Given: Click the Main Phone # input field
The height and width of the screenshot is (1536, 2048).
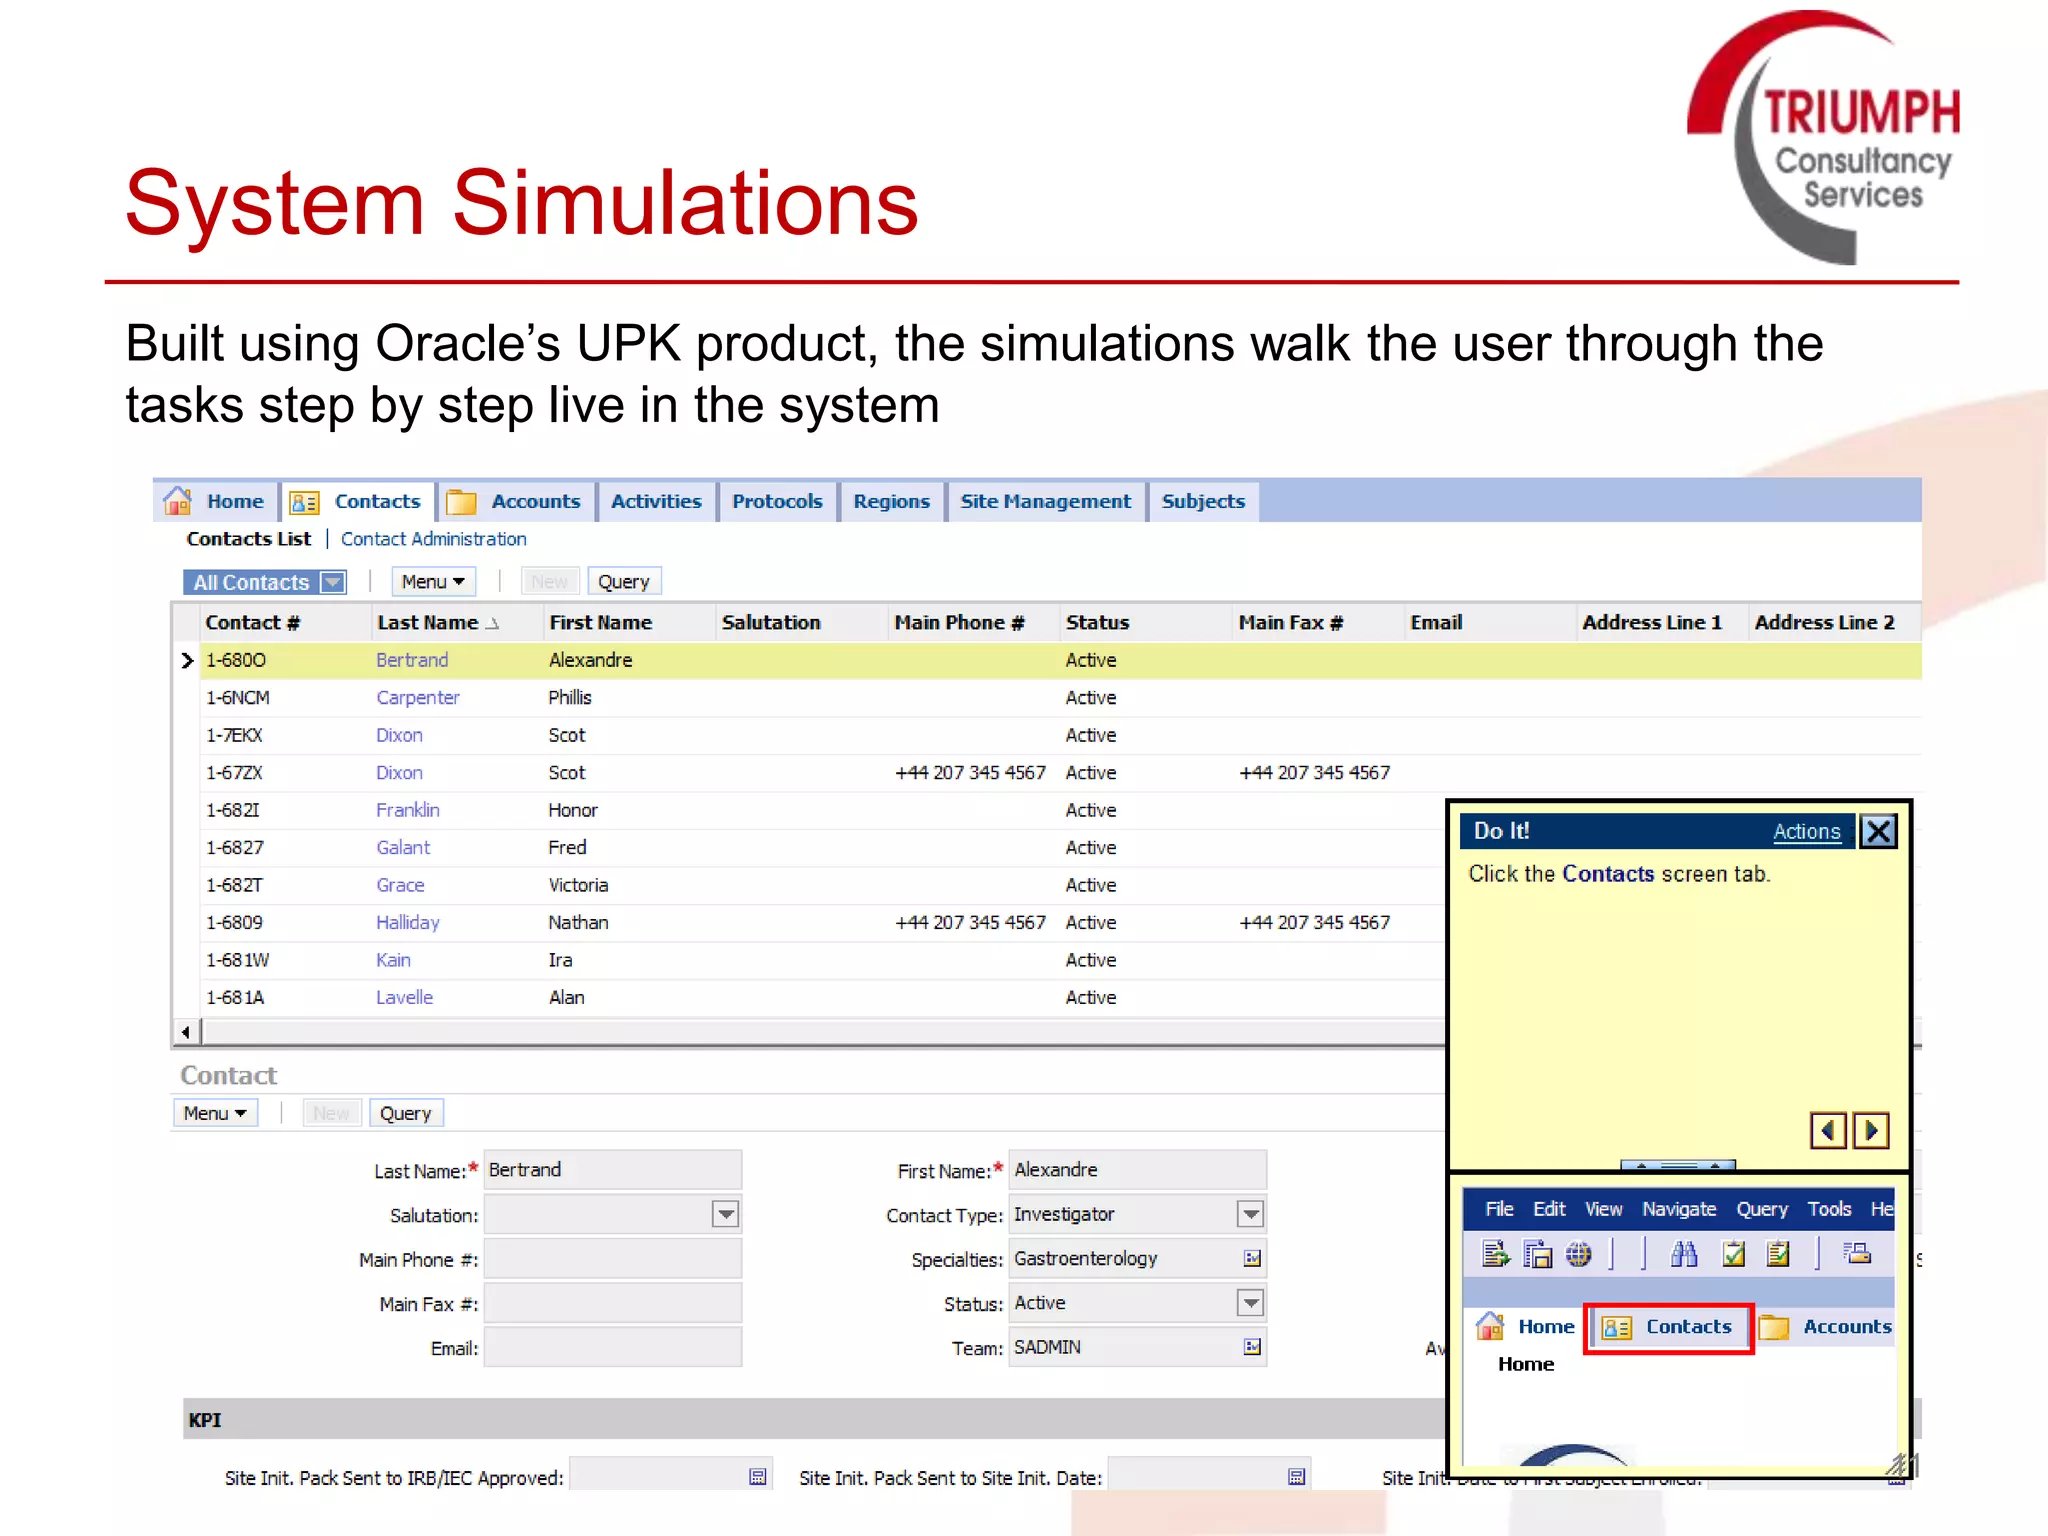Looking at the screenshot, I should pyautogui.click(x=612, y=1259).
